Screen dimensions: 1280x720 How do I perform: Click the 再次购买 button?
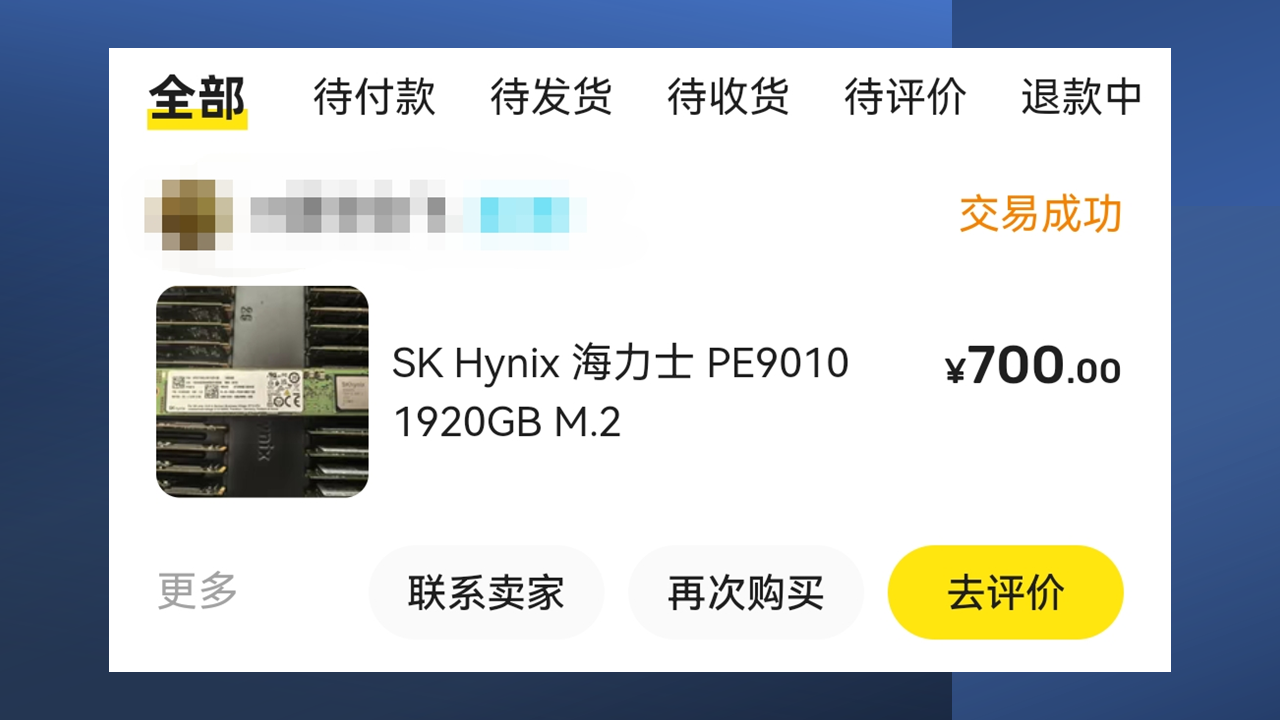746,593
